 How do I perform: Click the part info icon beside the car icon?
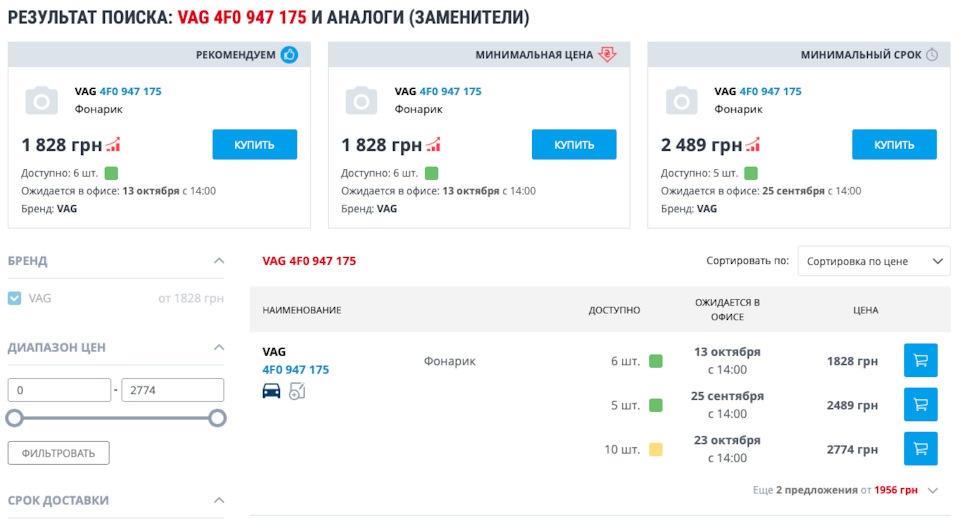click(x=297, y=391)
